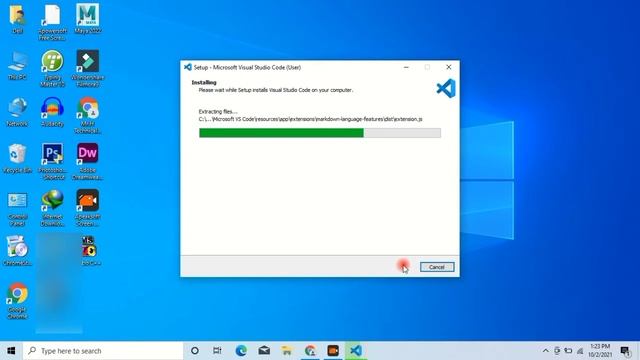Viewport: 640px width, 360px height.
Task: Select the Dell folder desktop icon
Action: click(17, 19)
